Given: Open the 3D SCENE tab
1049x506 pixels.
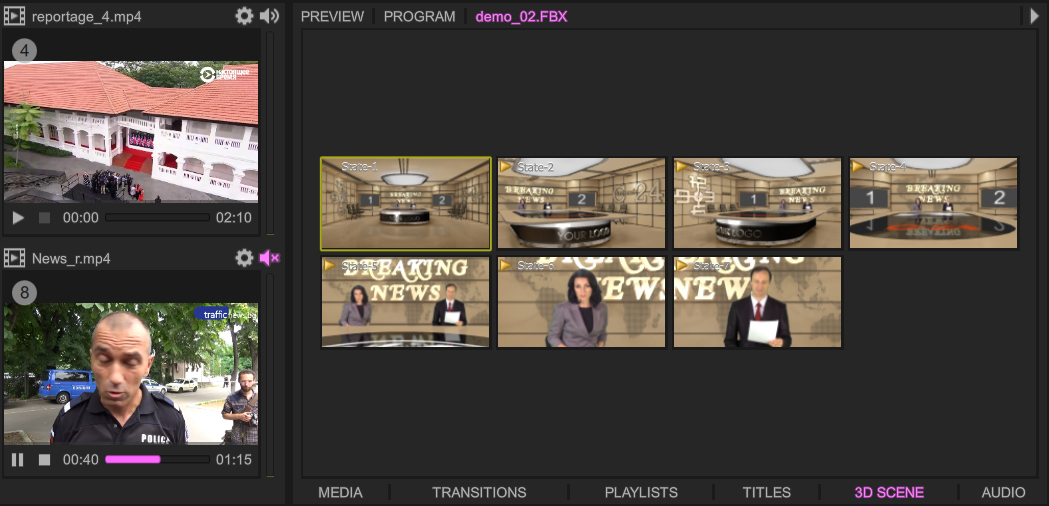Looking at the screenshot, I should 889,493.
